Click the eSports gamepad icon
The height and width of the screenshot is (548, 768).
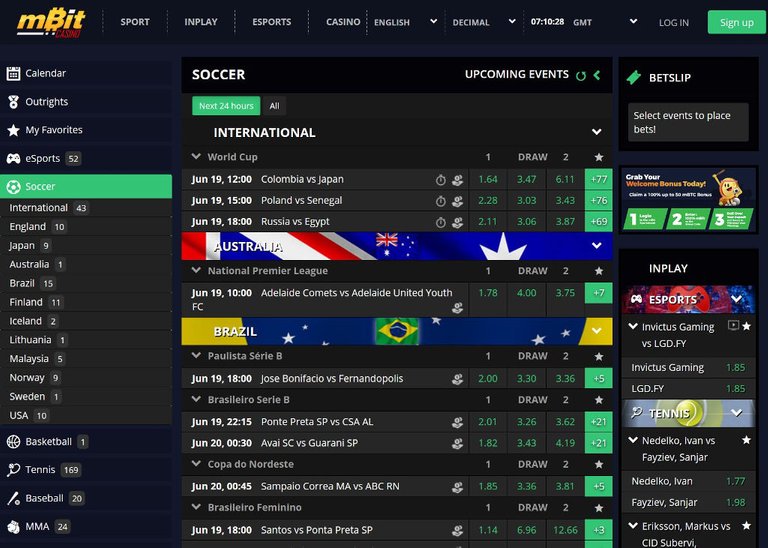coord(13,159)
